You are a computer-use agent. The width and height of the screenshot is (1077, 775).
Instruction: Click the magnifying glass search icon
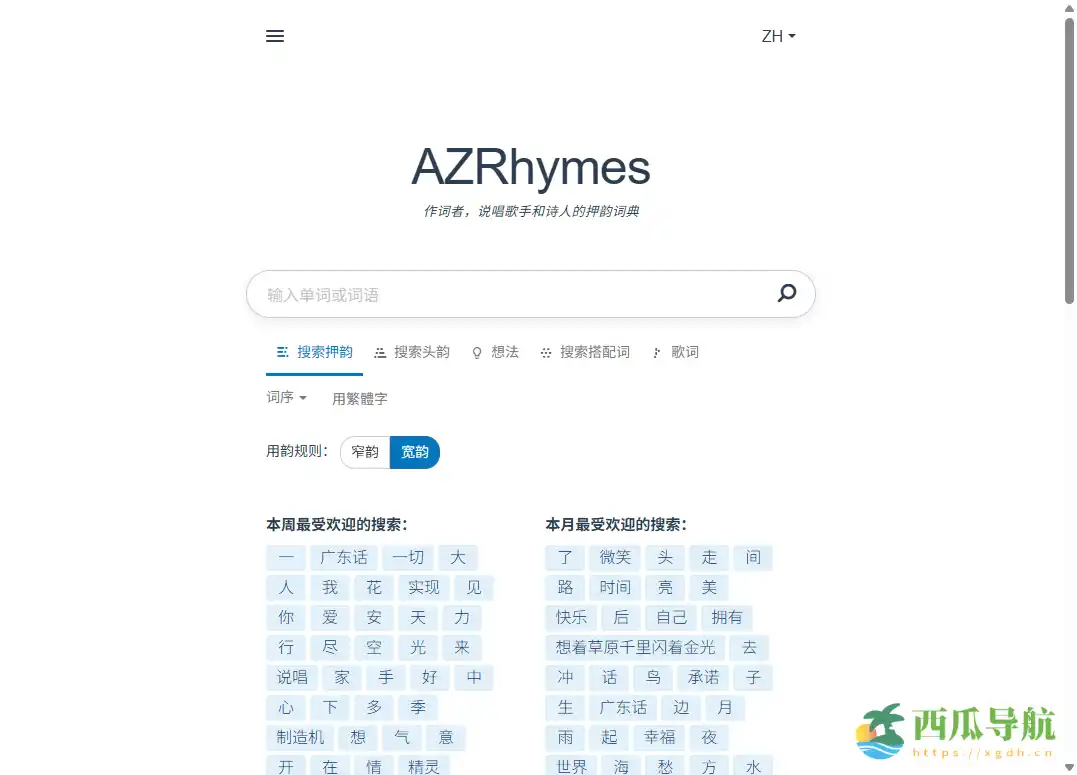786,293
